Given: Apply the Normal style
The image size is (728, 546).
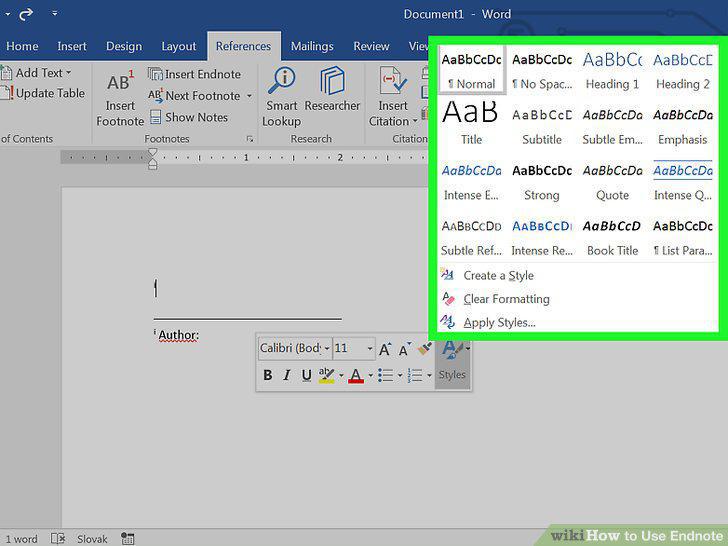Looking at the screenshot, I should click(x=471, y=70).
